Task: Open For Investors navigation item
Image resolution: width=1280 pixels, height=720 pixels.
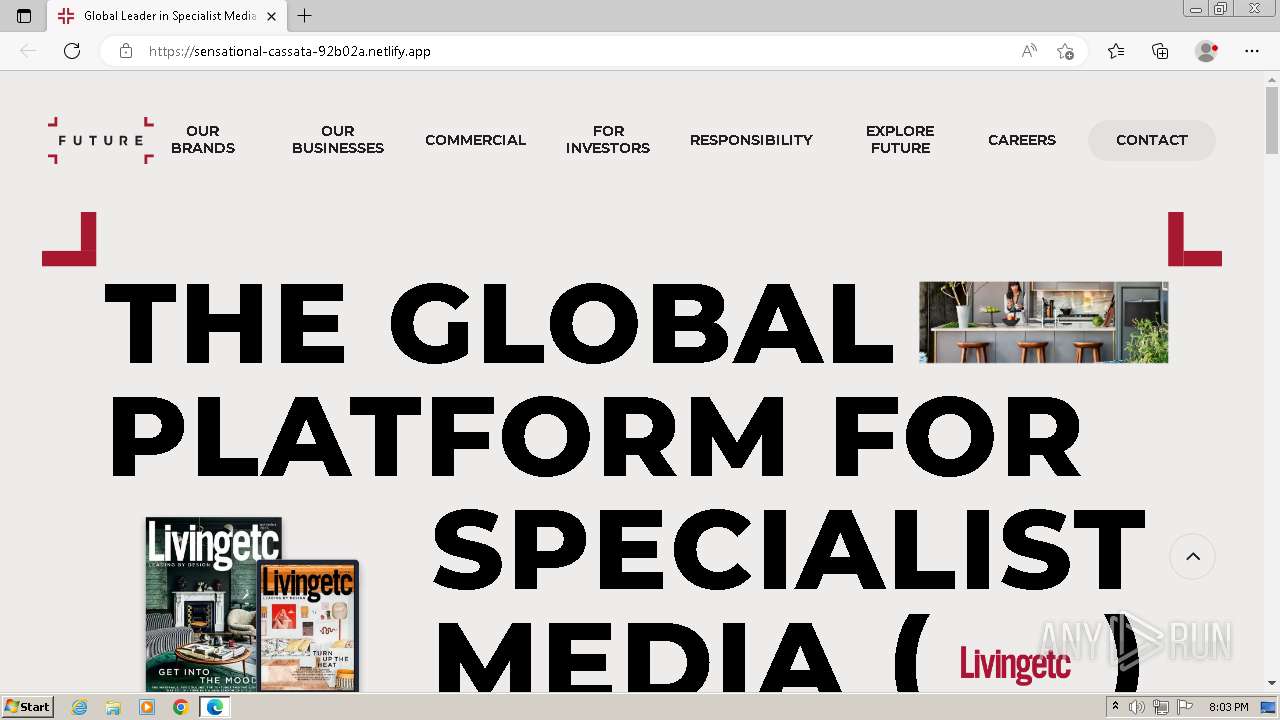Action: (608, 140)
